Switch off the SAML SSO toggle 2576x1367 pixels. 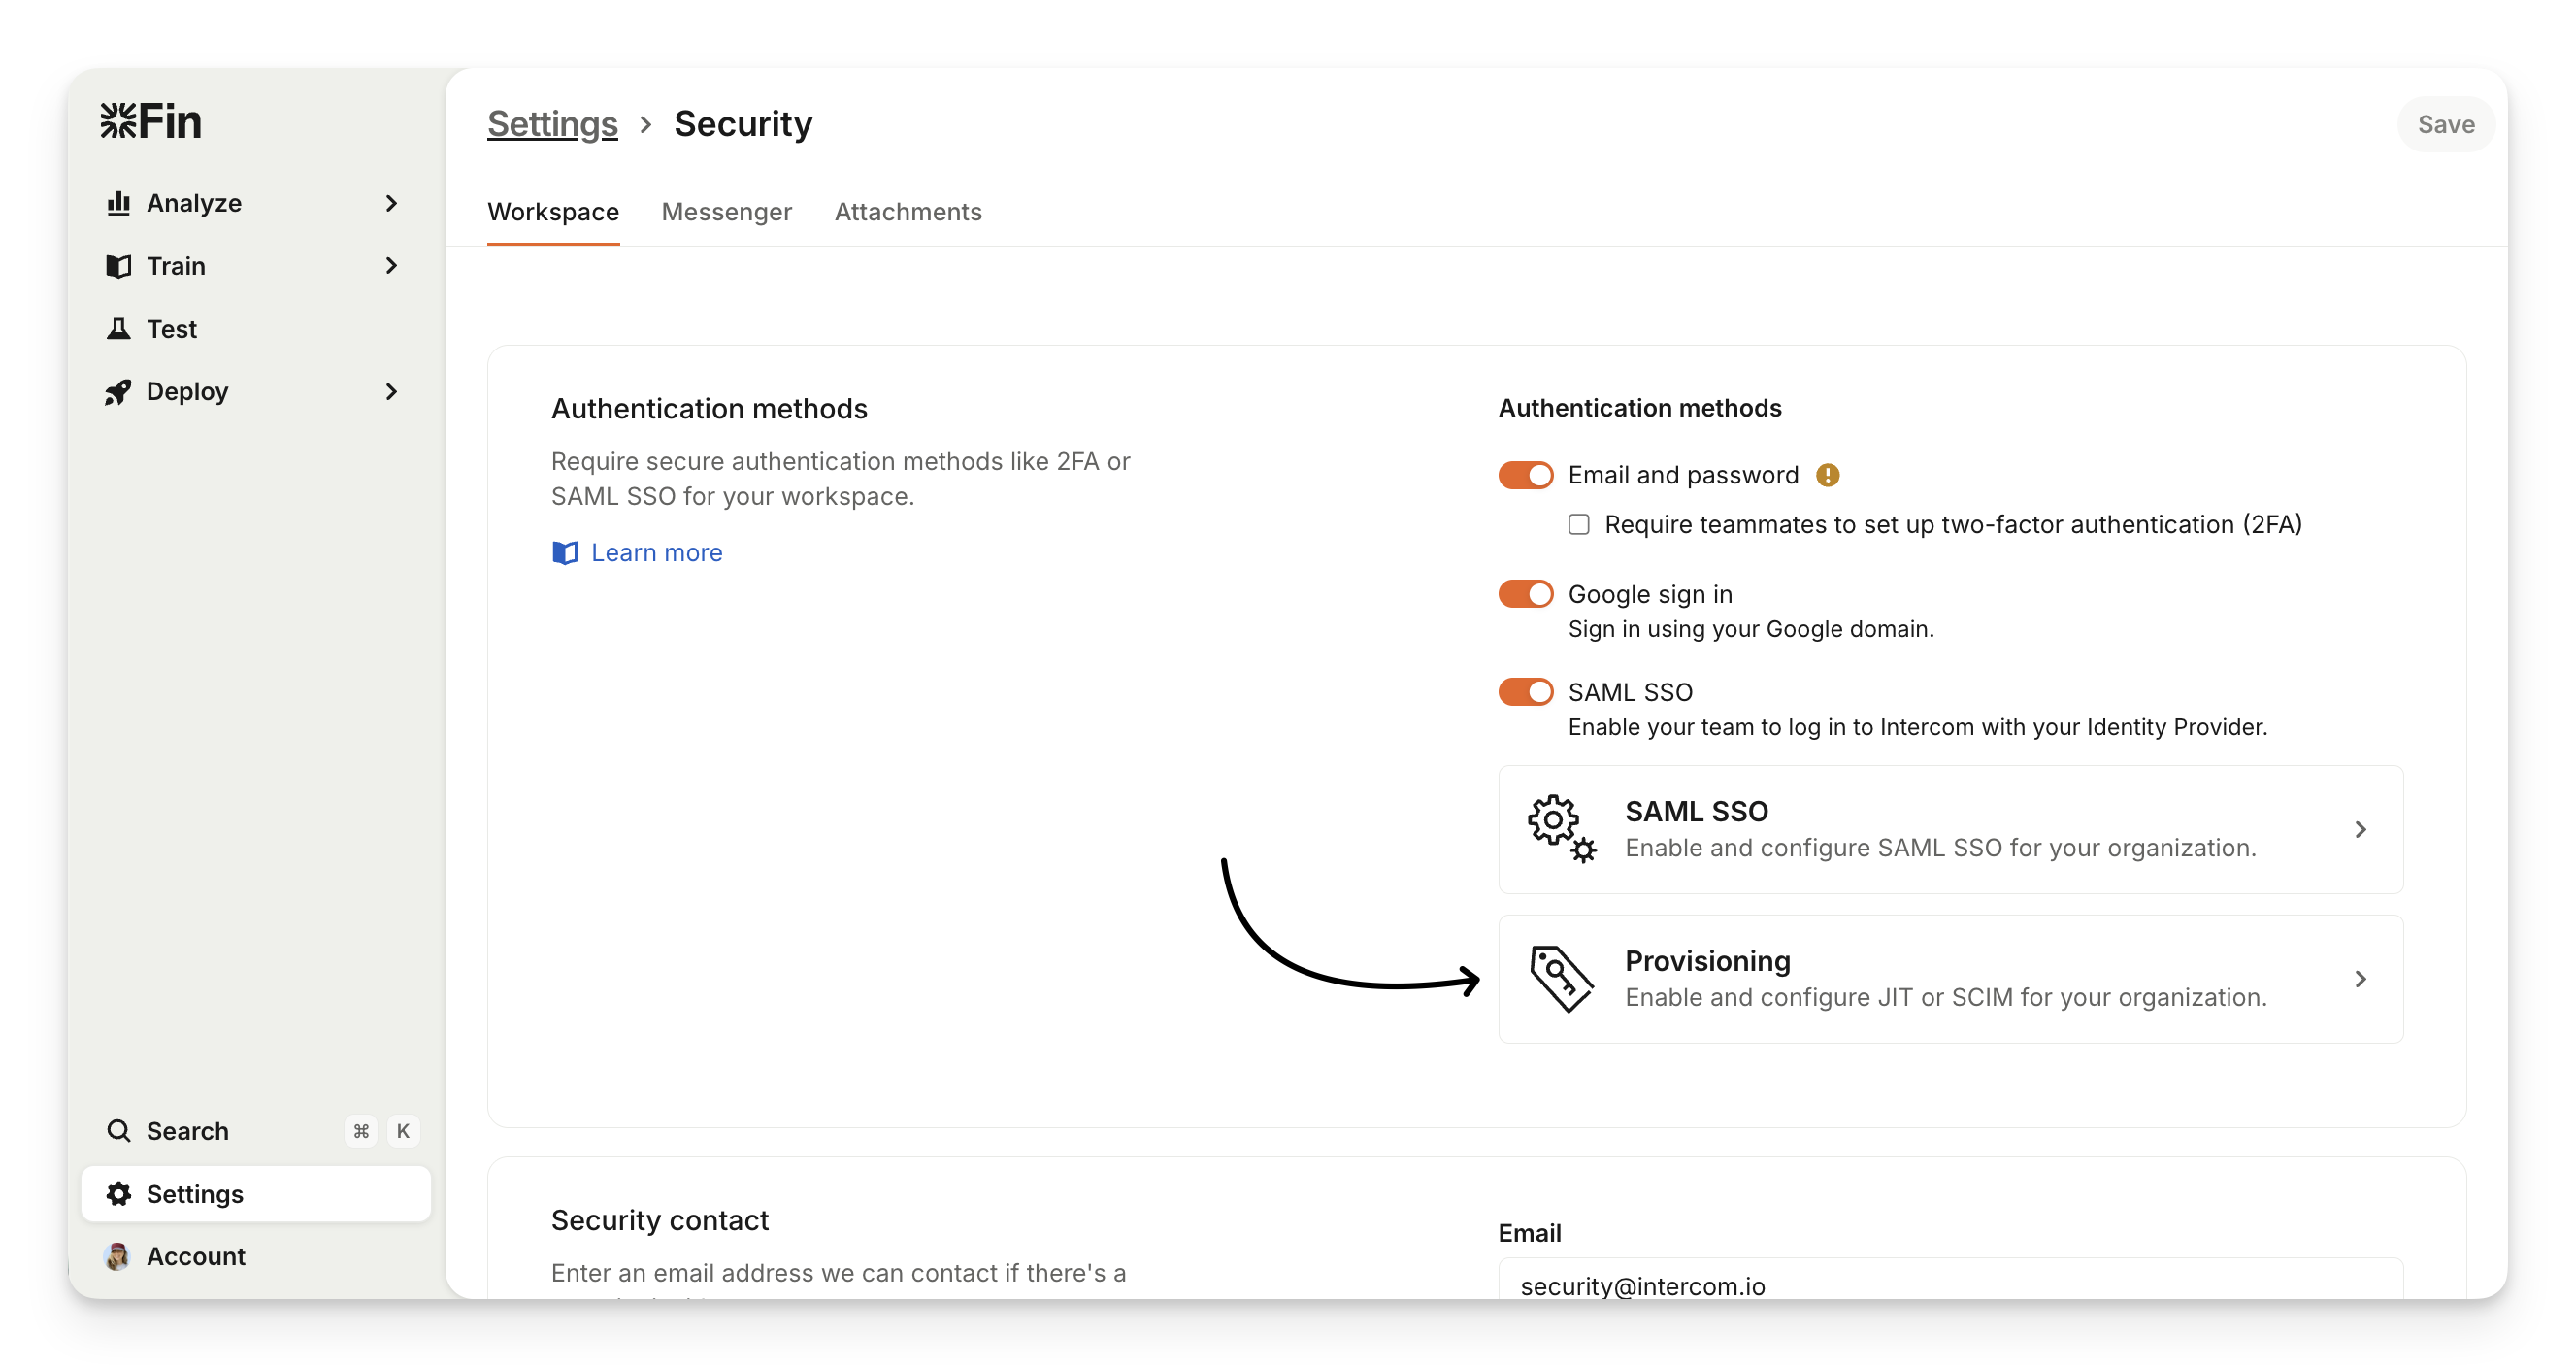[x=1525, y=692]
